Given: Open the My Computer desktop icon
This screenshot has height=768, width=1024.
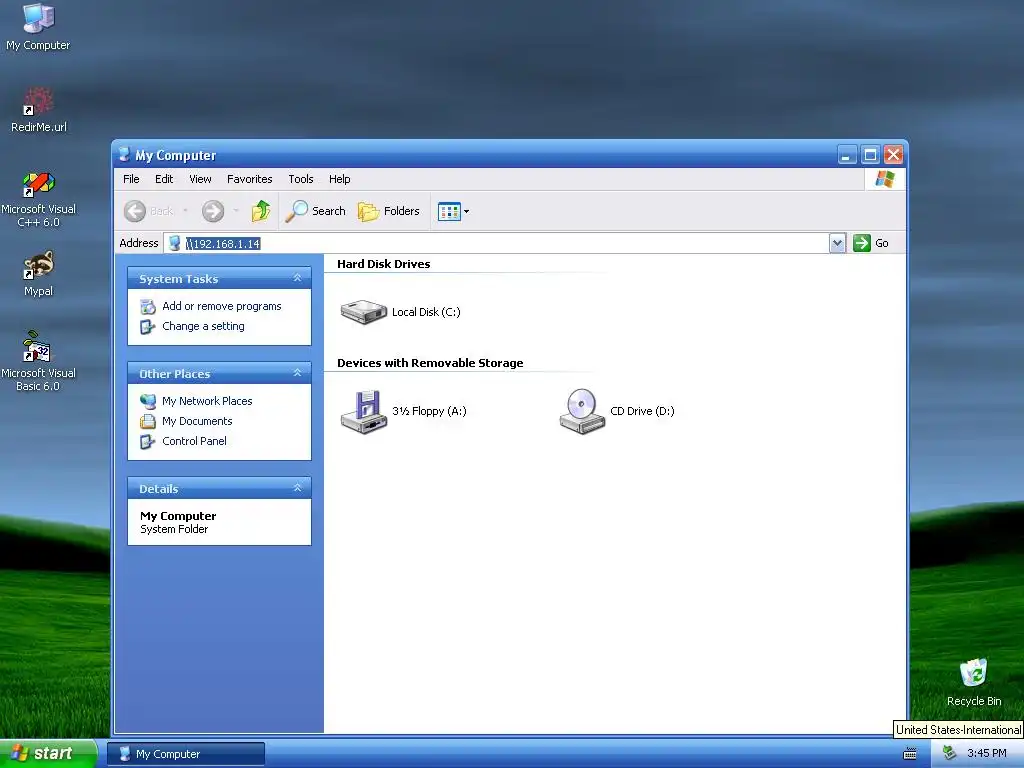Looking at the screenshot, I should pyautogui.click(x=38, y=26).
